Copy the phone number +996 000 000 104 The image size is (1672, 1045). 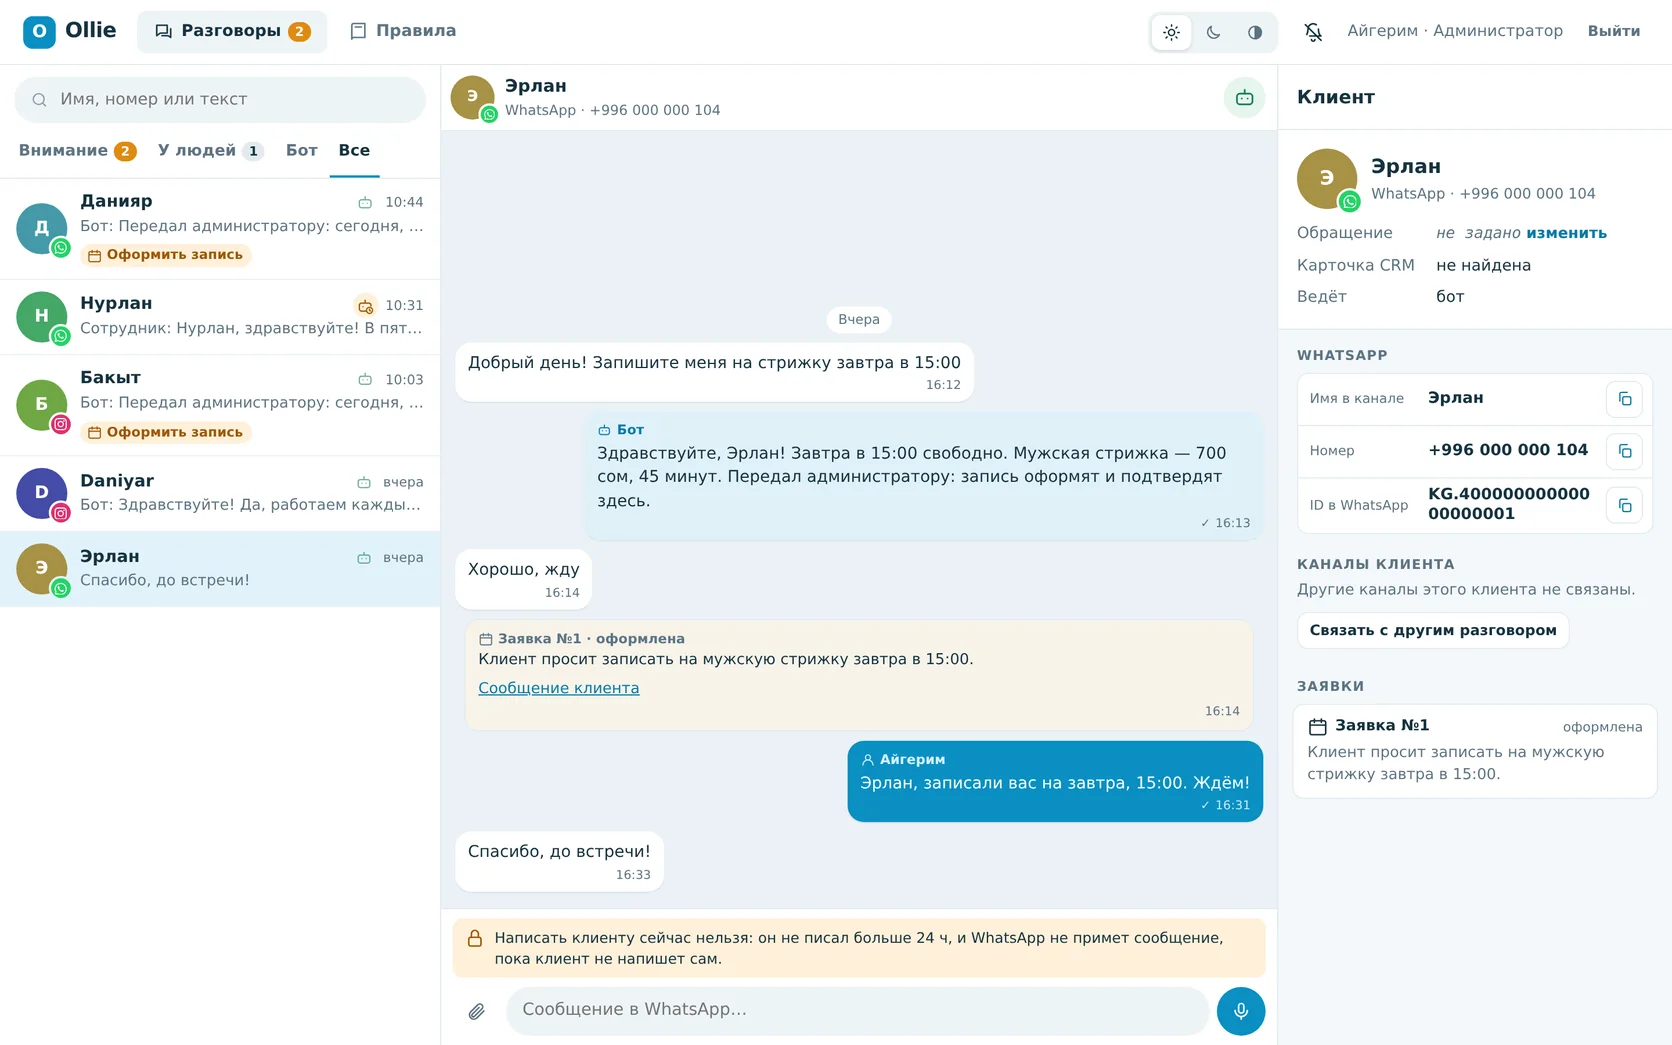pos(1624,451)
